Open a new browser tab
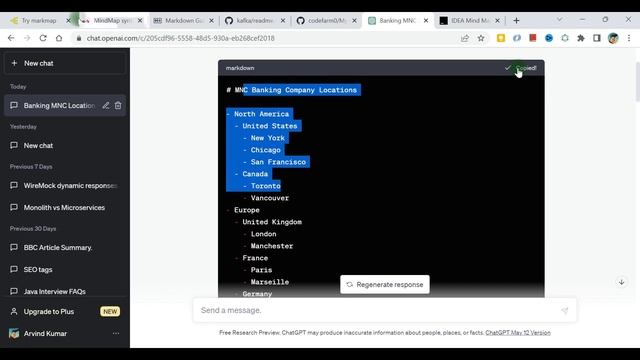The image size is (640, 360). [x=516, y=20]
